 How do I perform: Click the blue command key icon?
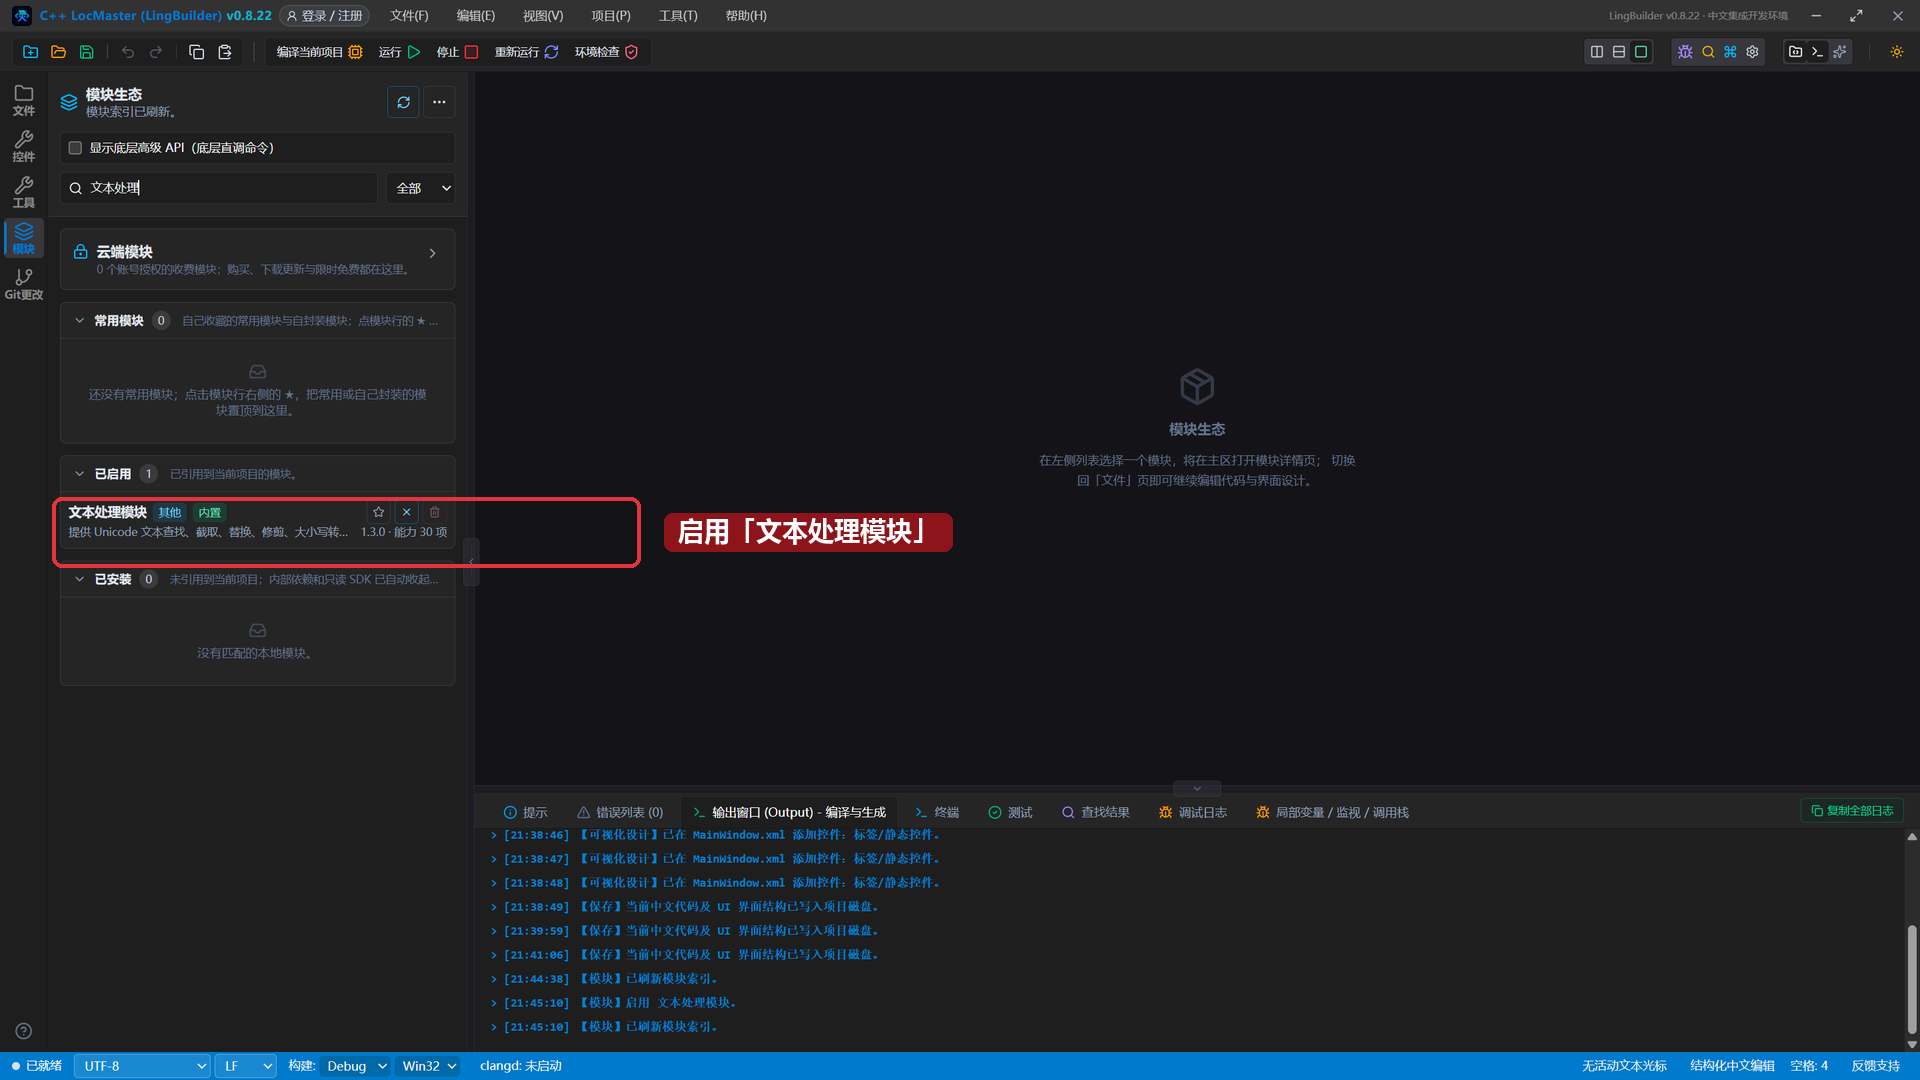[1730, 52]
